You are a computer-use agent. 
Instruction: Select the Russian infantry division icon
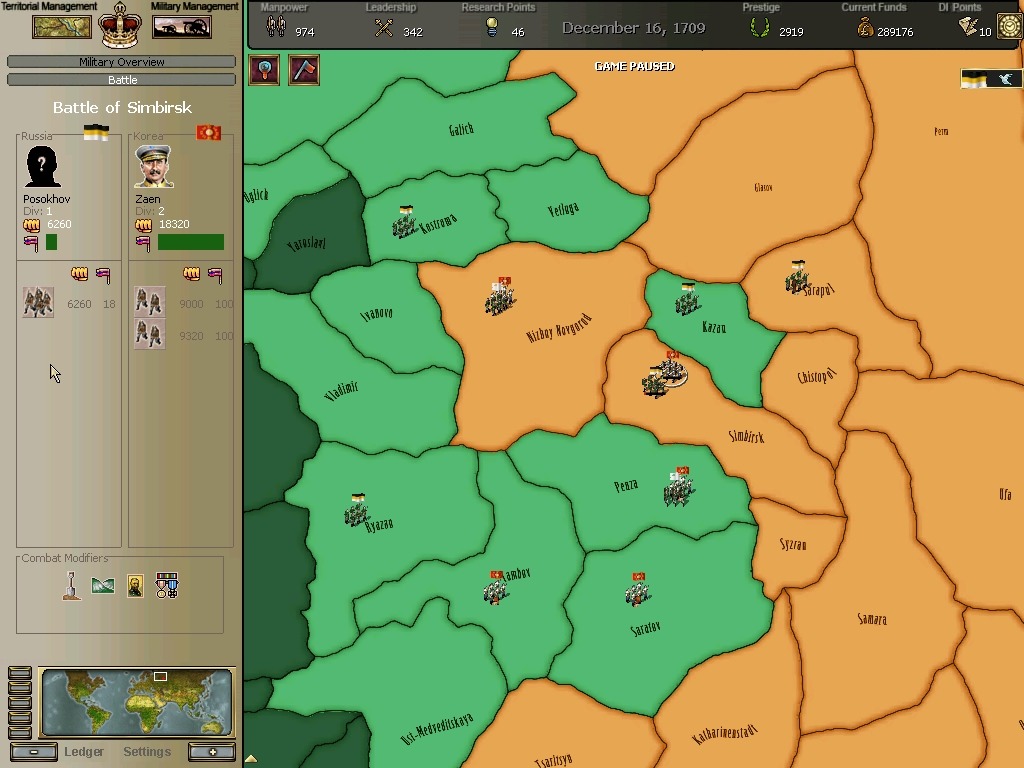point(39,302)
